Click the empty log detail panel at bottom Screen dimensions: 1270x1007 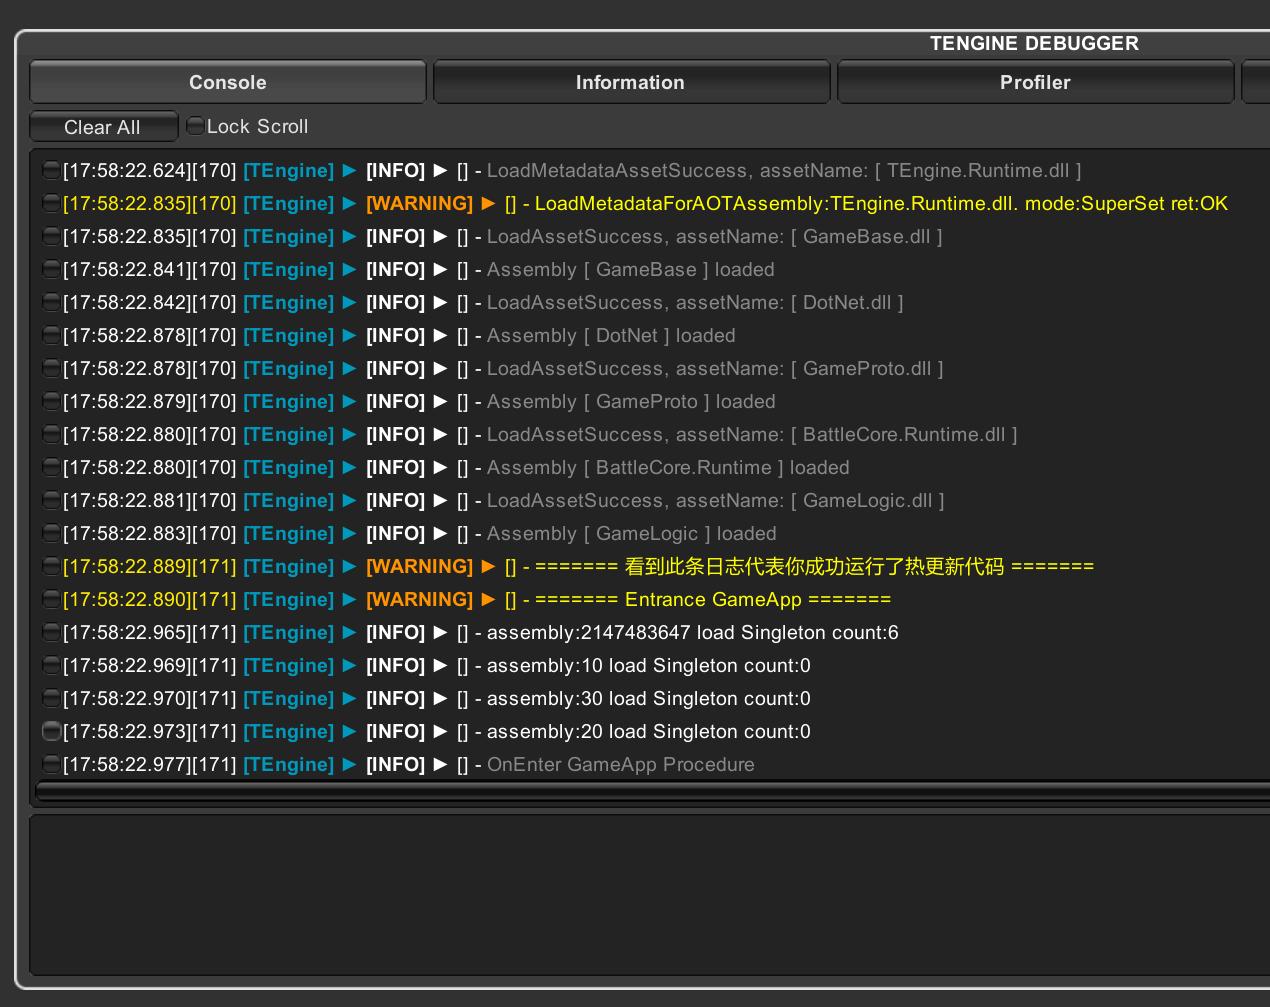coord(650,894)
